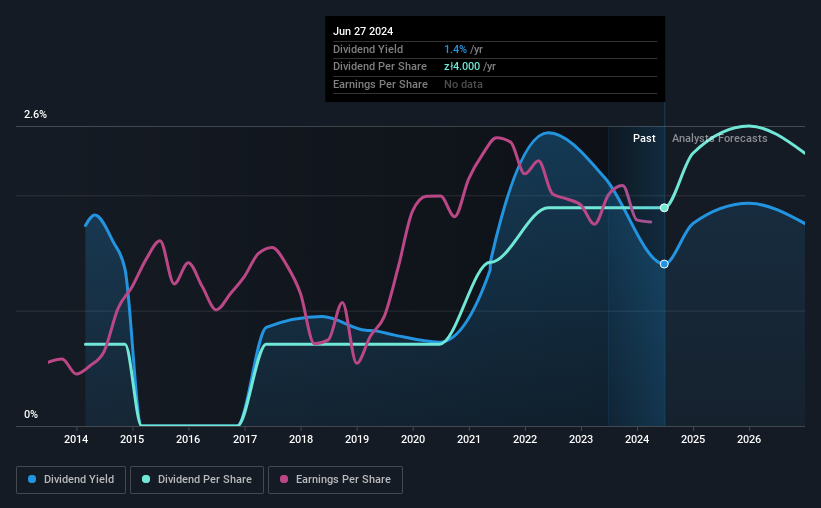Click the 2023 x-axis label
The width and height of the screenshot is (821, 508).
click(581, 439)
